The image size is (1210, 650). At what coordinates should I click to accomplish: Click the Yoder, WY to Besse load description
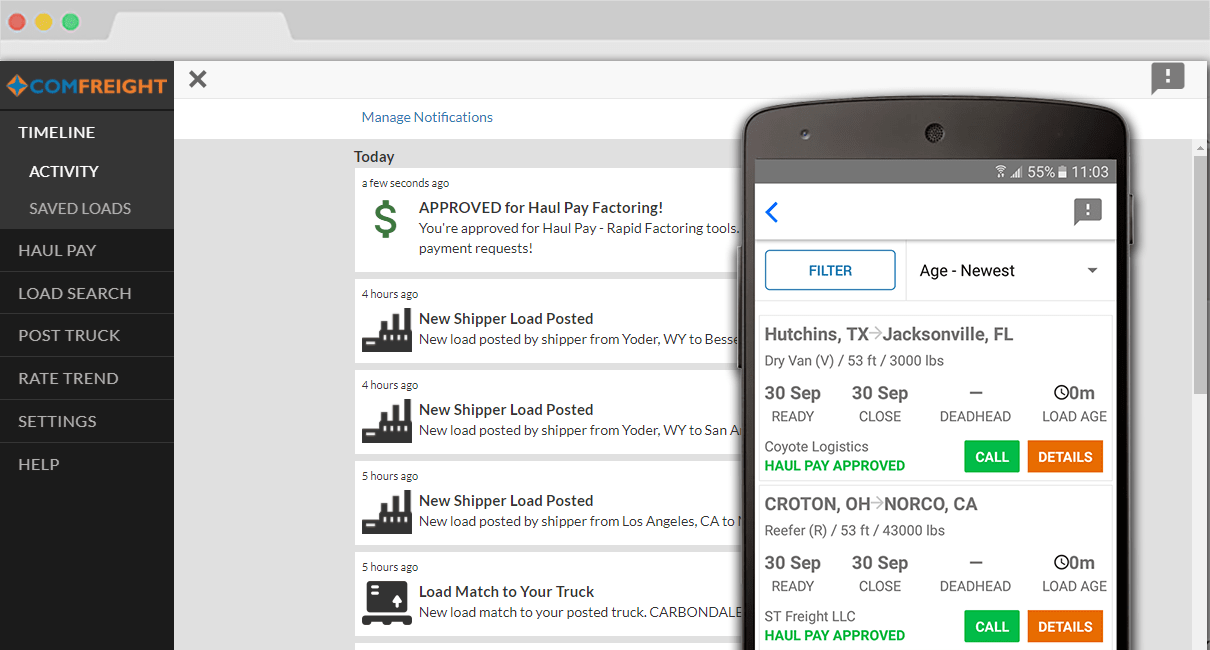click(x=579, y=339)
